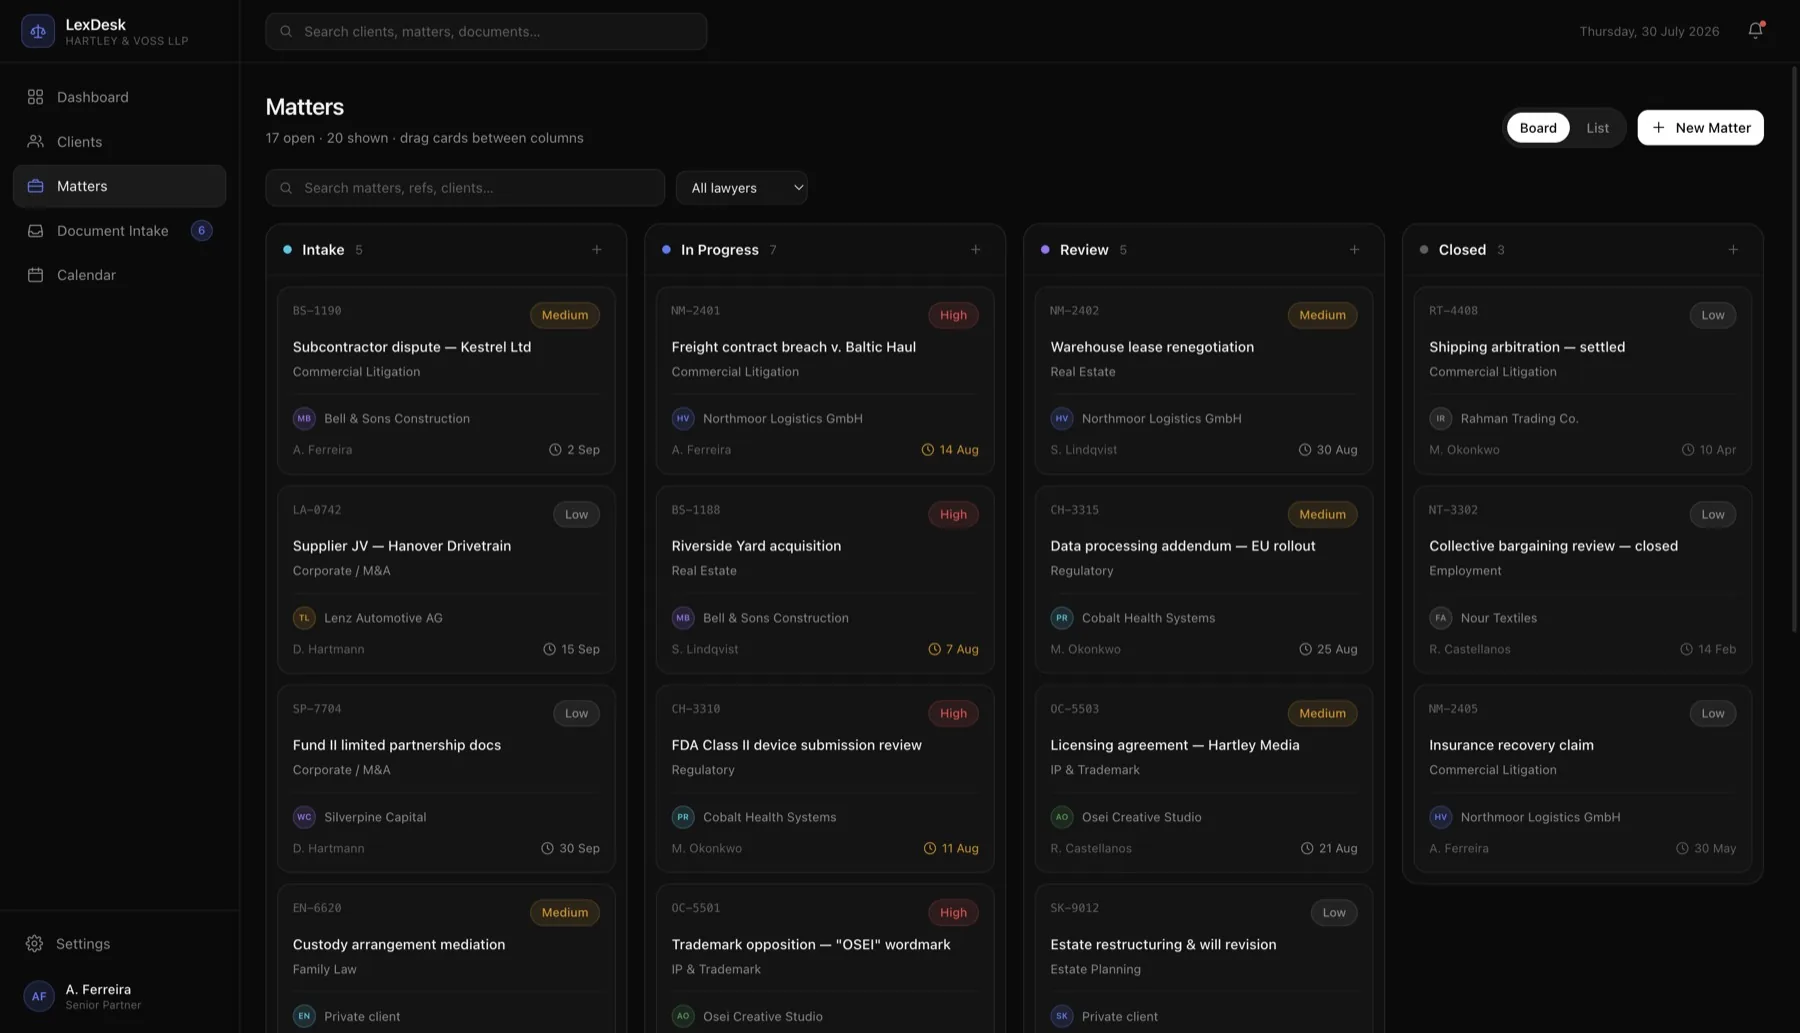
Task: Open Licensing agreement — Hartley Media card
Action: pos(1204,779)
